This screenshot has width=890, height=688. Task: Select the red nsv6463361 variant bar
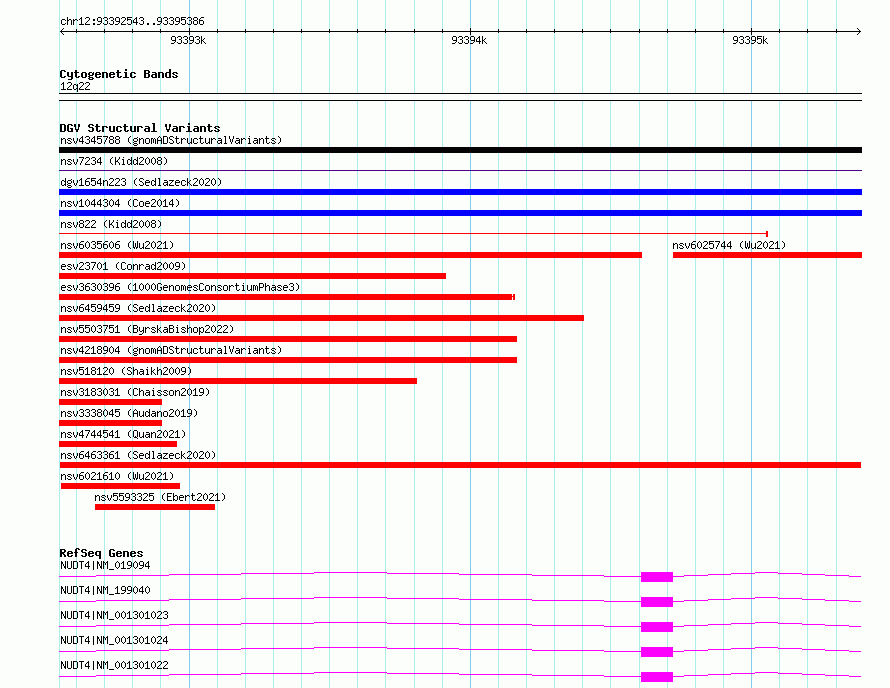[460, 465]
